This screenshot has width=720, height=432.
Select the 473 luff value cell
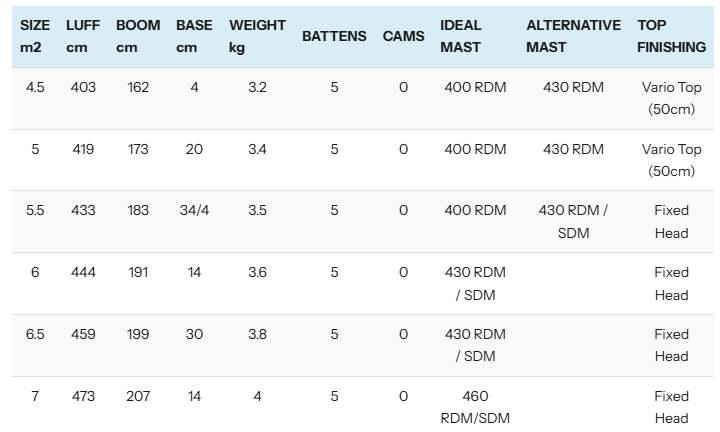coord(83,396)
